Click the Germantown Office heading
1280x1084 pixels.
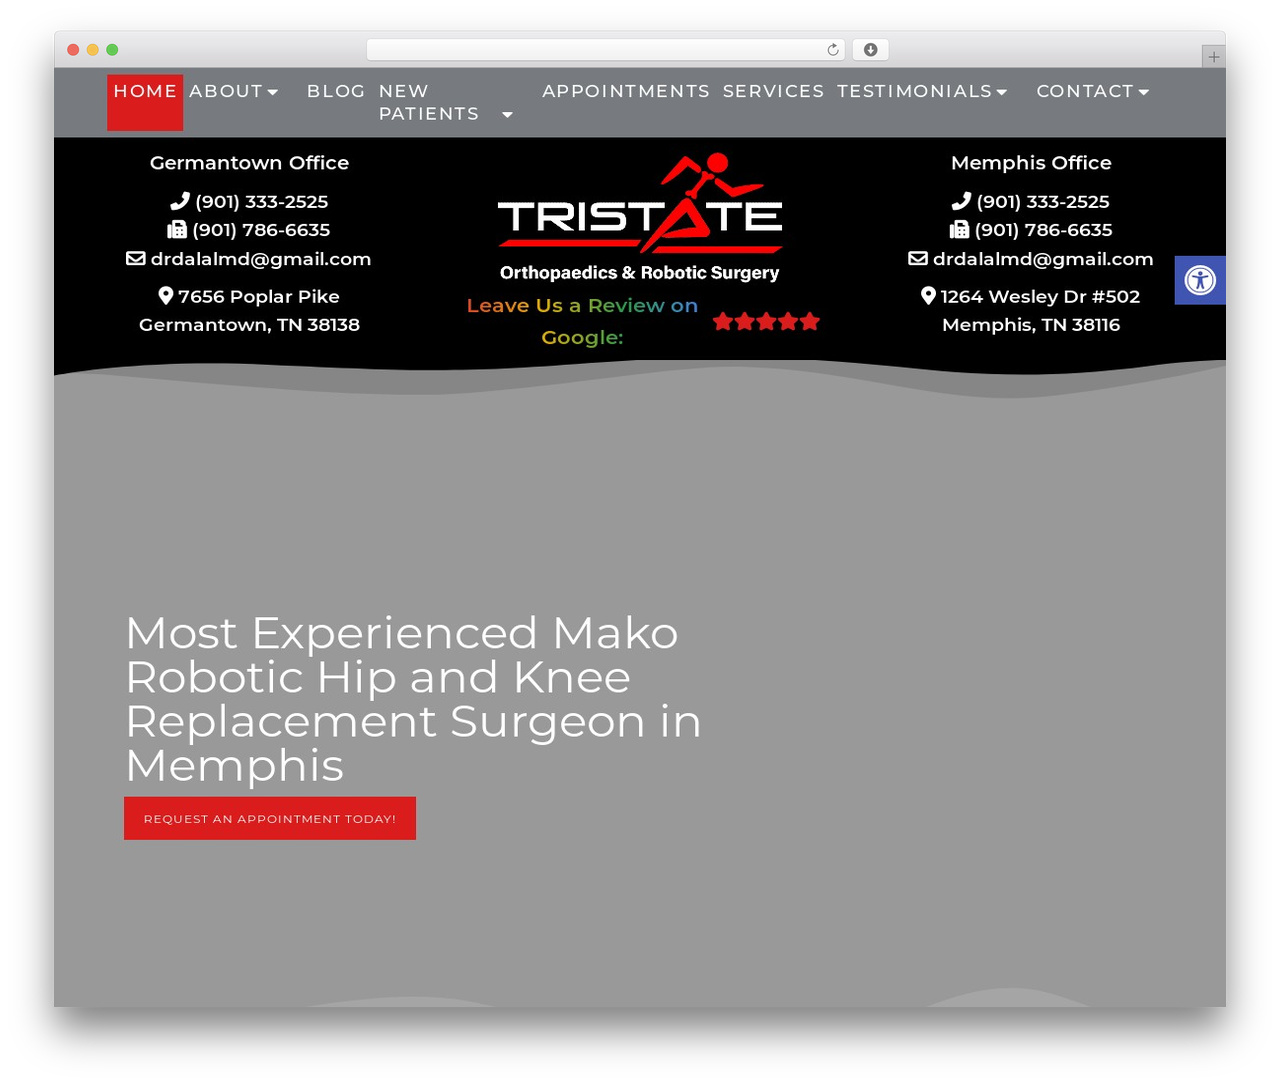click(249, 163)
